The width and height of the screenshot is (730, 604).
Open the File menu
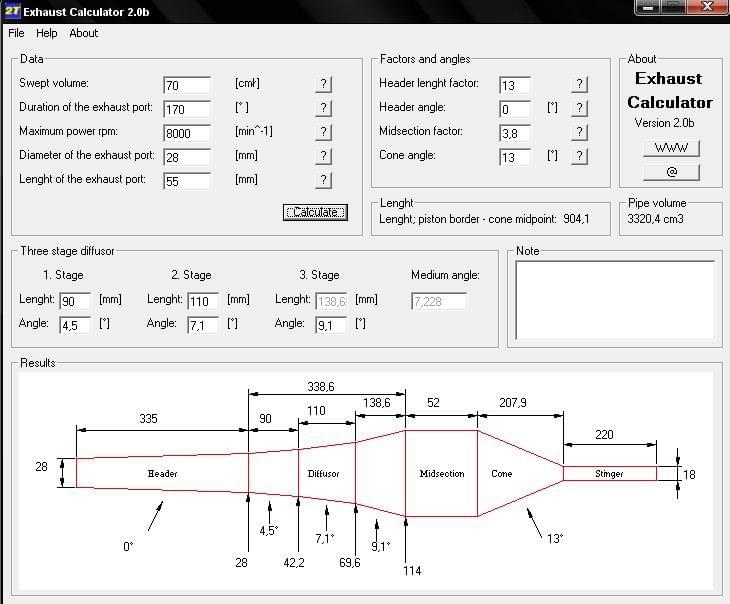[16, 33]
